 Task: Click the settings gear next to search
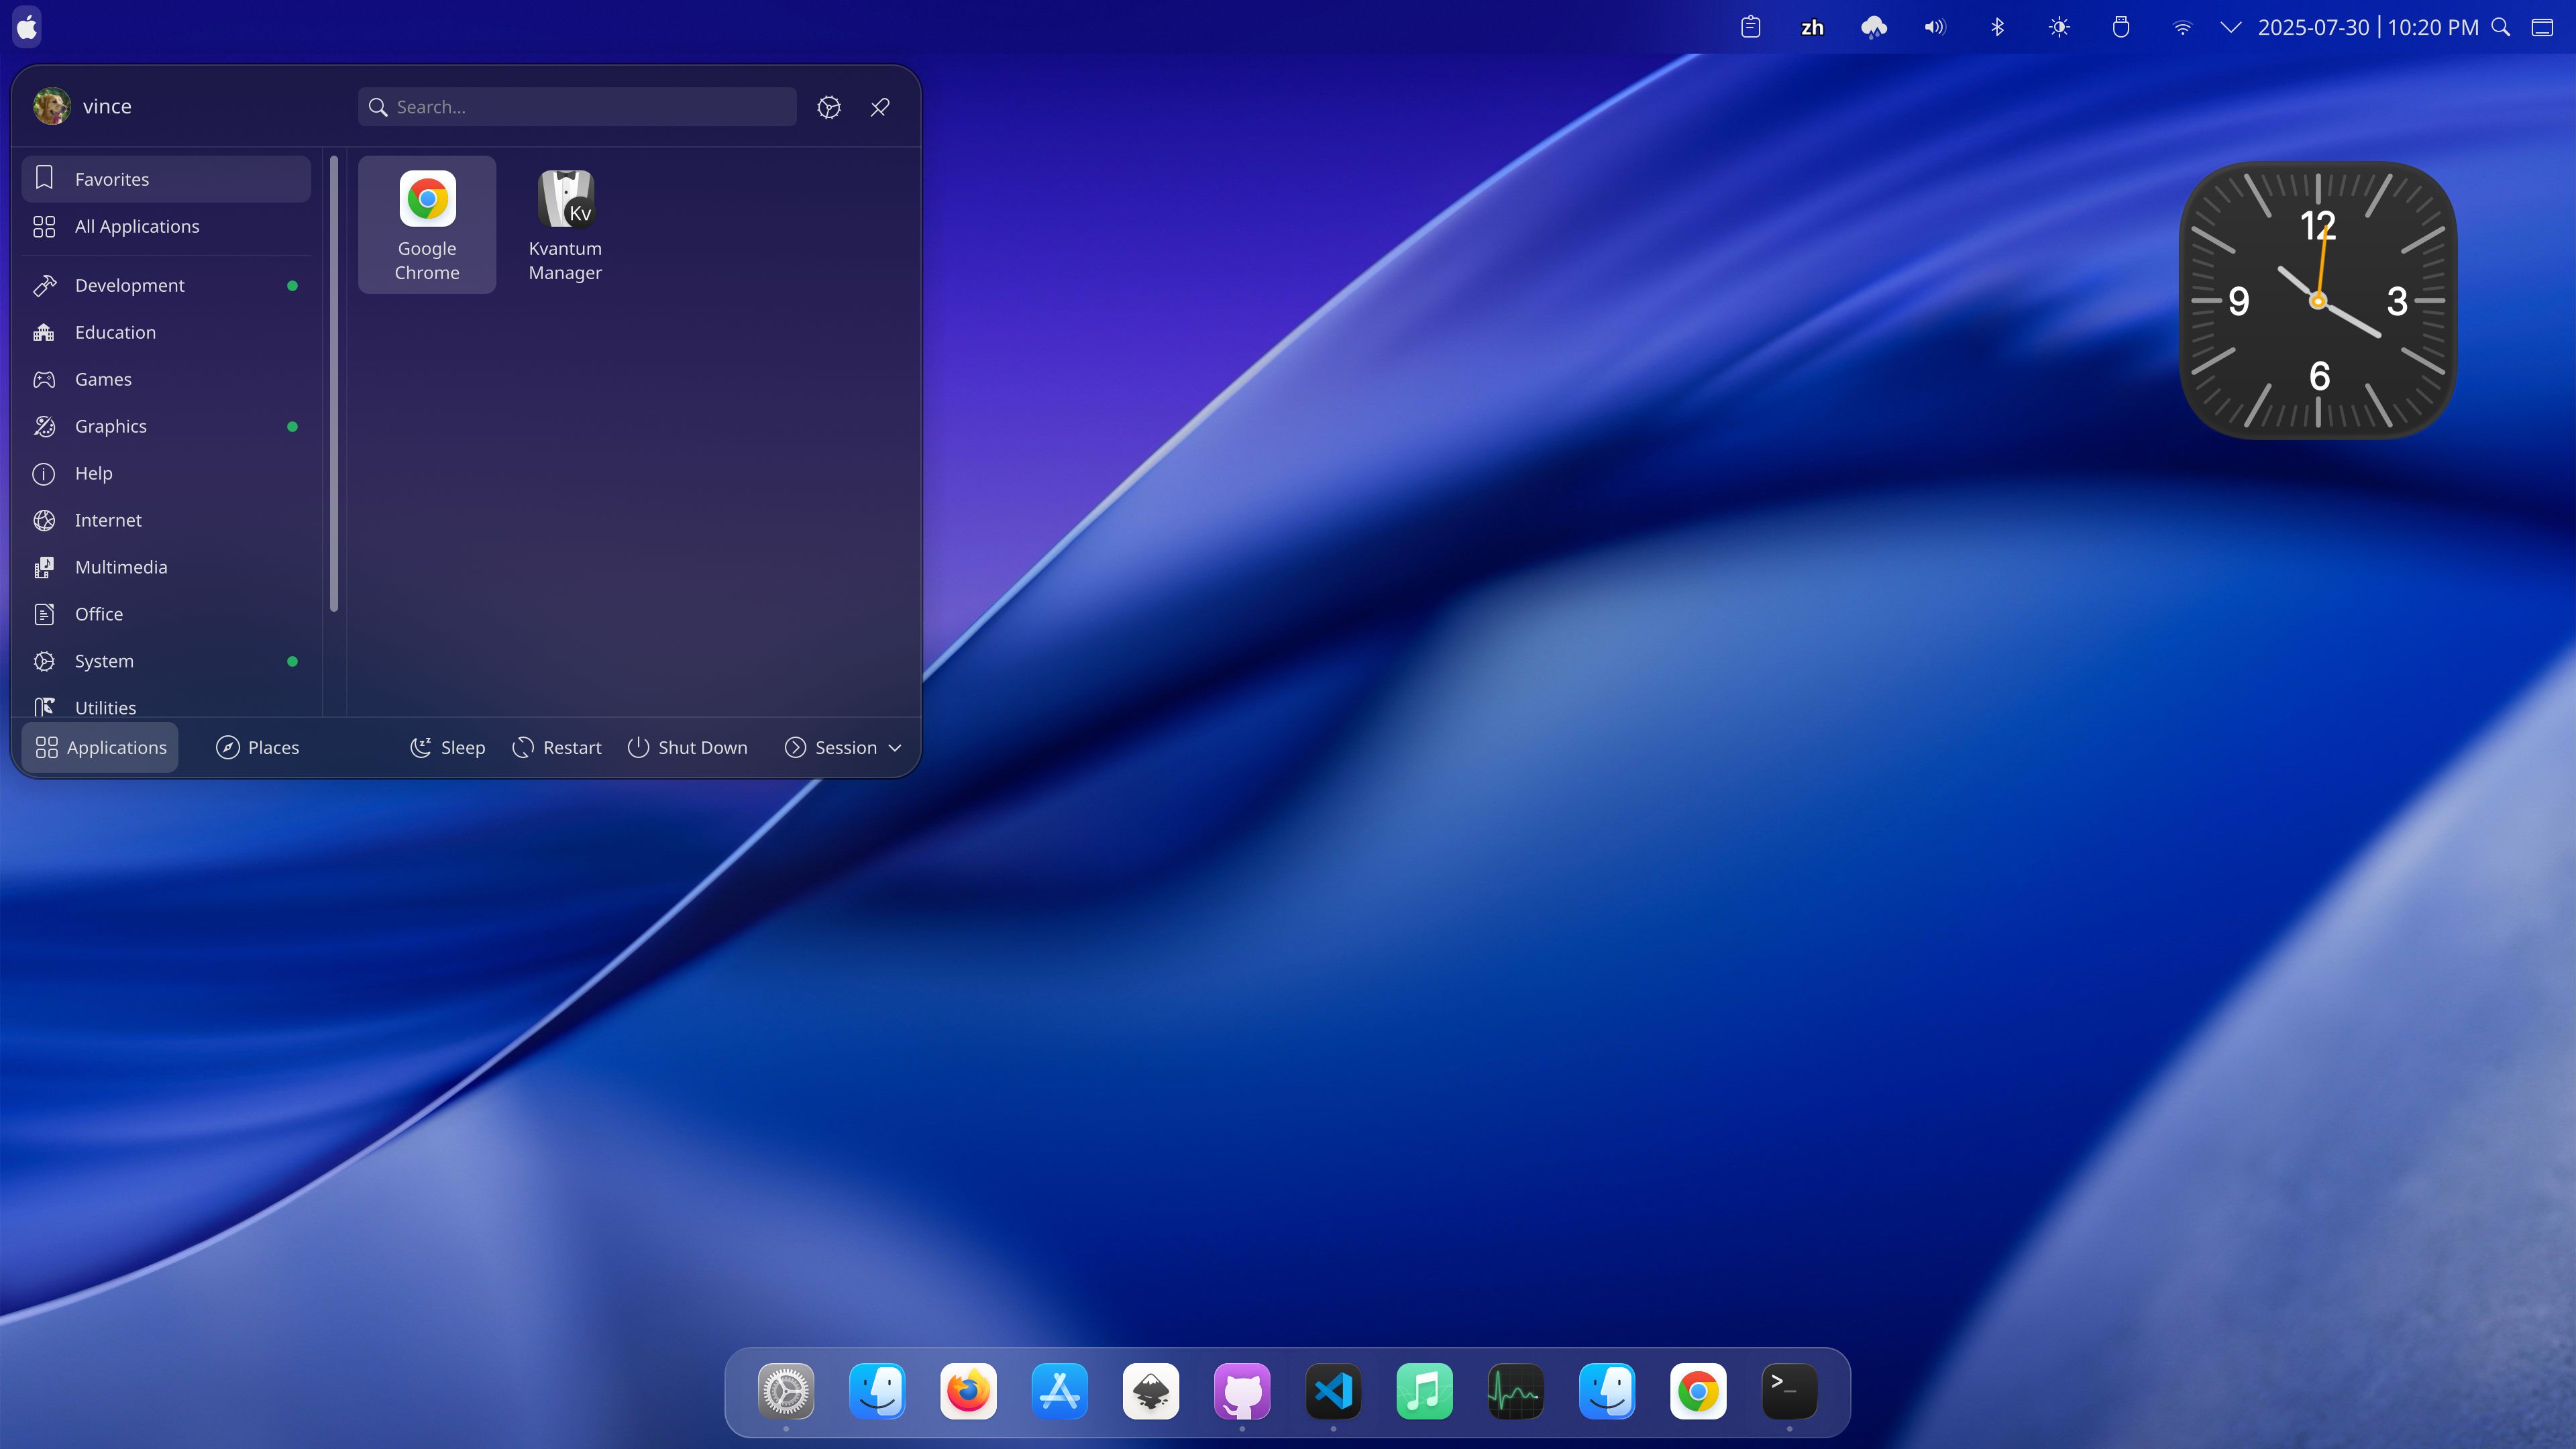[829, 107]
